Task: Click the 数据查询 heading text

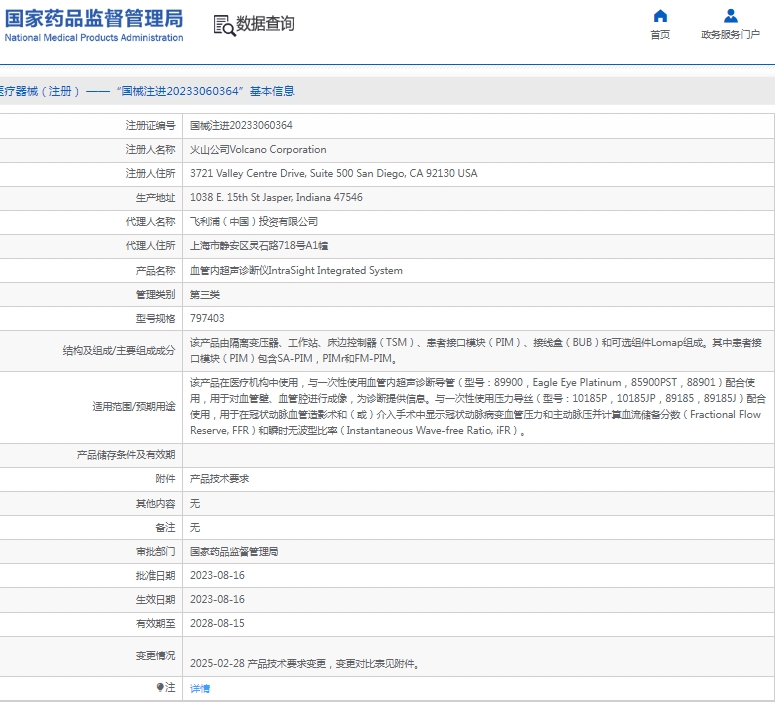Action: point(265,23)
